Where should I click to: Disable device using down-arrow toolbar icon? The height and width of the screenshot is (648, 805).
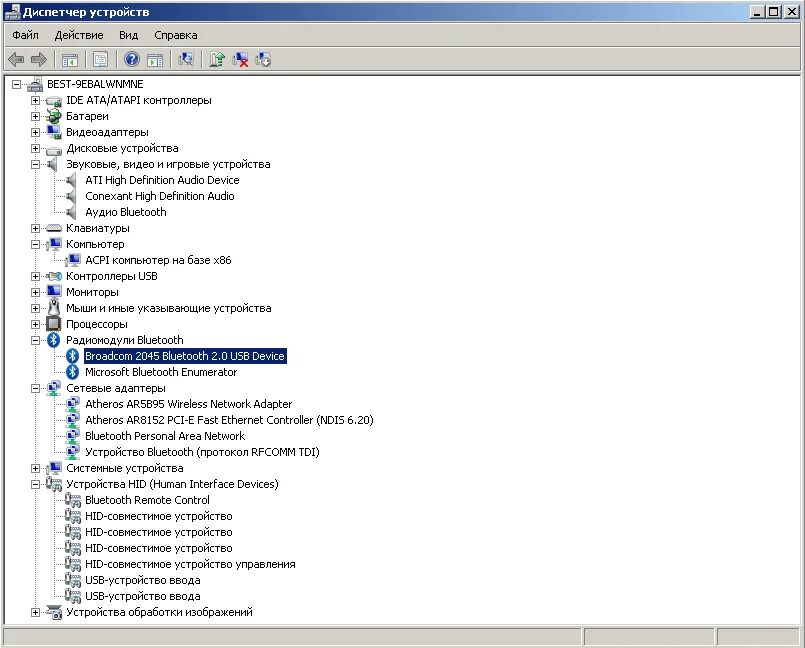(263, 60)
